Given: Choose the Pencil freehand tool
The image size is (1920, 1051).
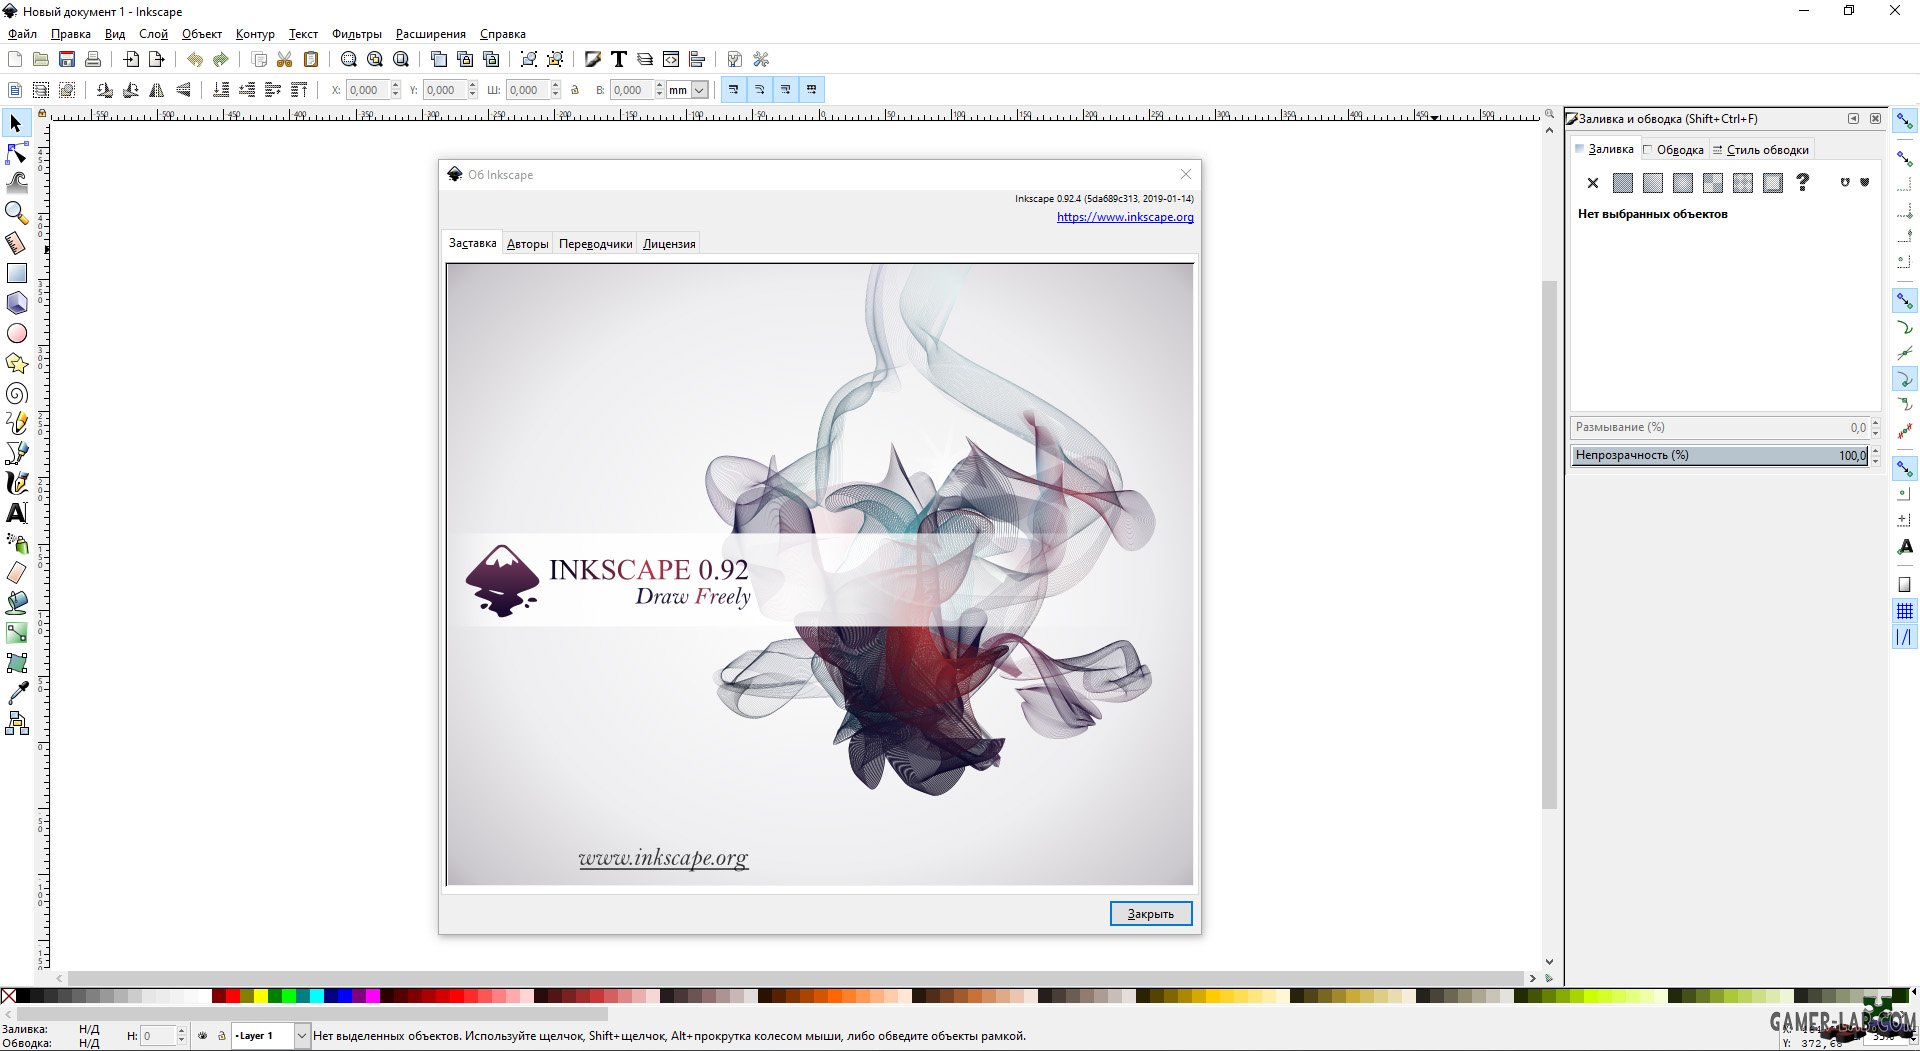Looking at the screenshot, I should click(16, 423).
